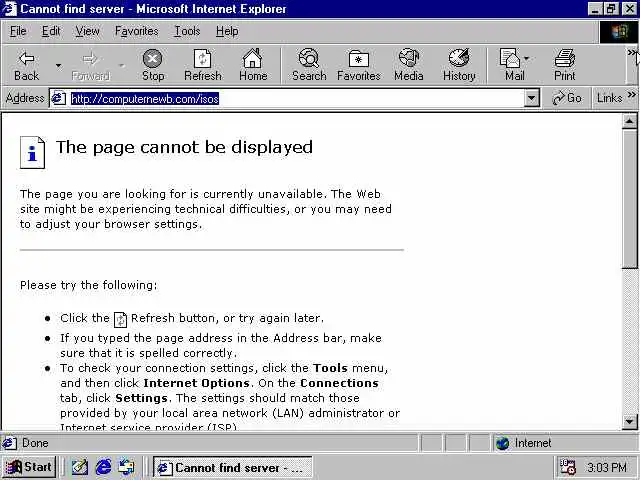Open the Back button history dropdown arrow
Viewport: 640px width, 480px height.
point(58,65)
